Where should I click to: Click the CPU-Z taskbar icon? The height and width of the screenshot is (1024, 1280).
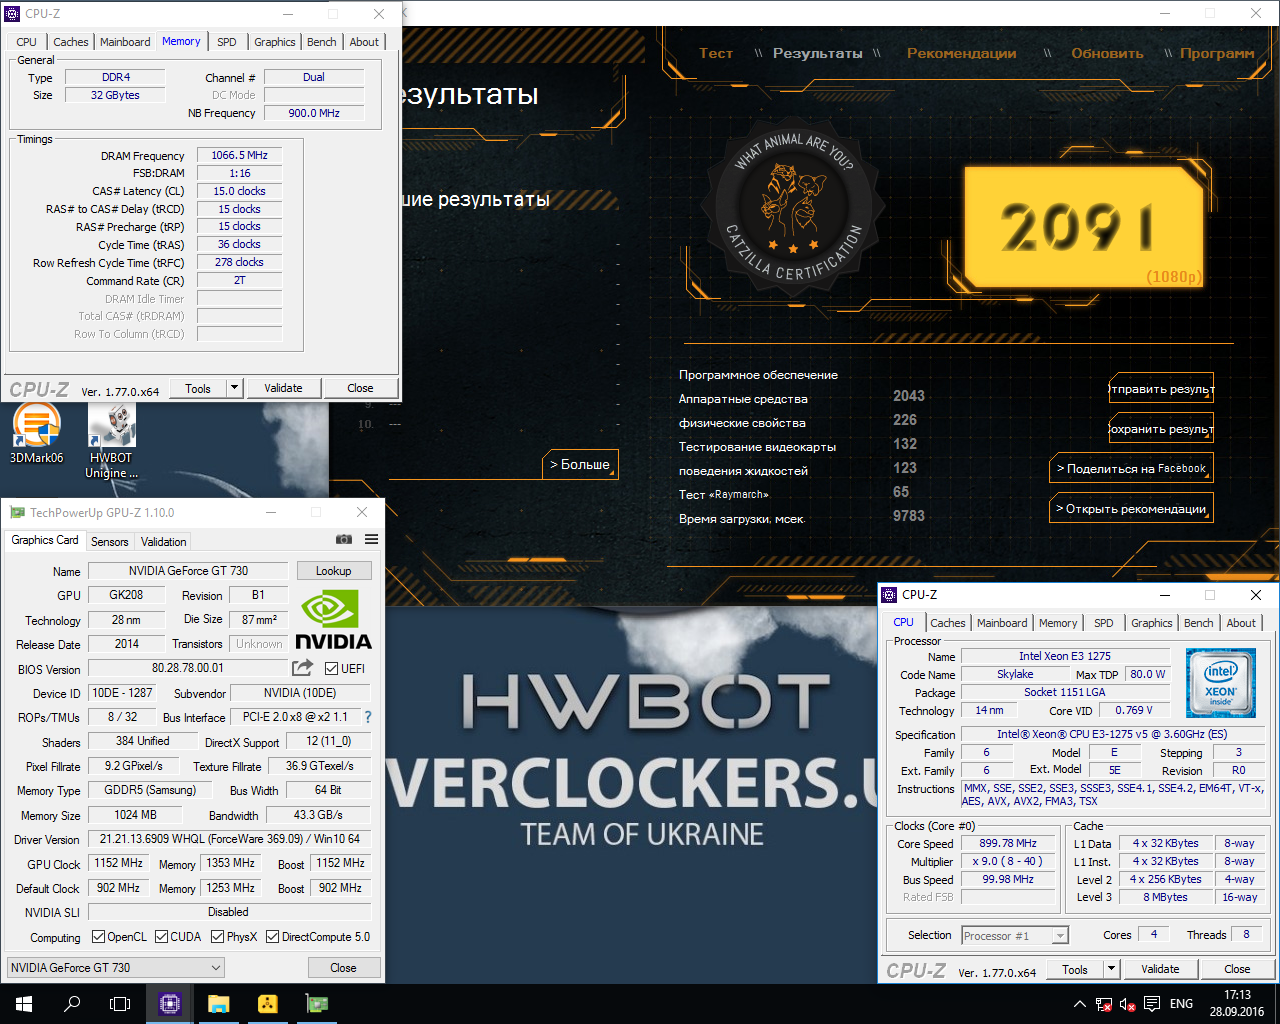(169, 1004)
